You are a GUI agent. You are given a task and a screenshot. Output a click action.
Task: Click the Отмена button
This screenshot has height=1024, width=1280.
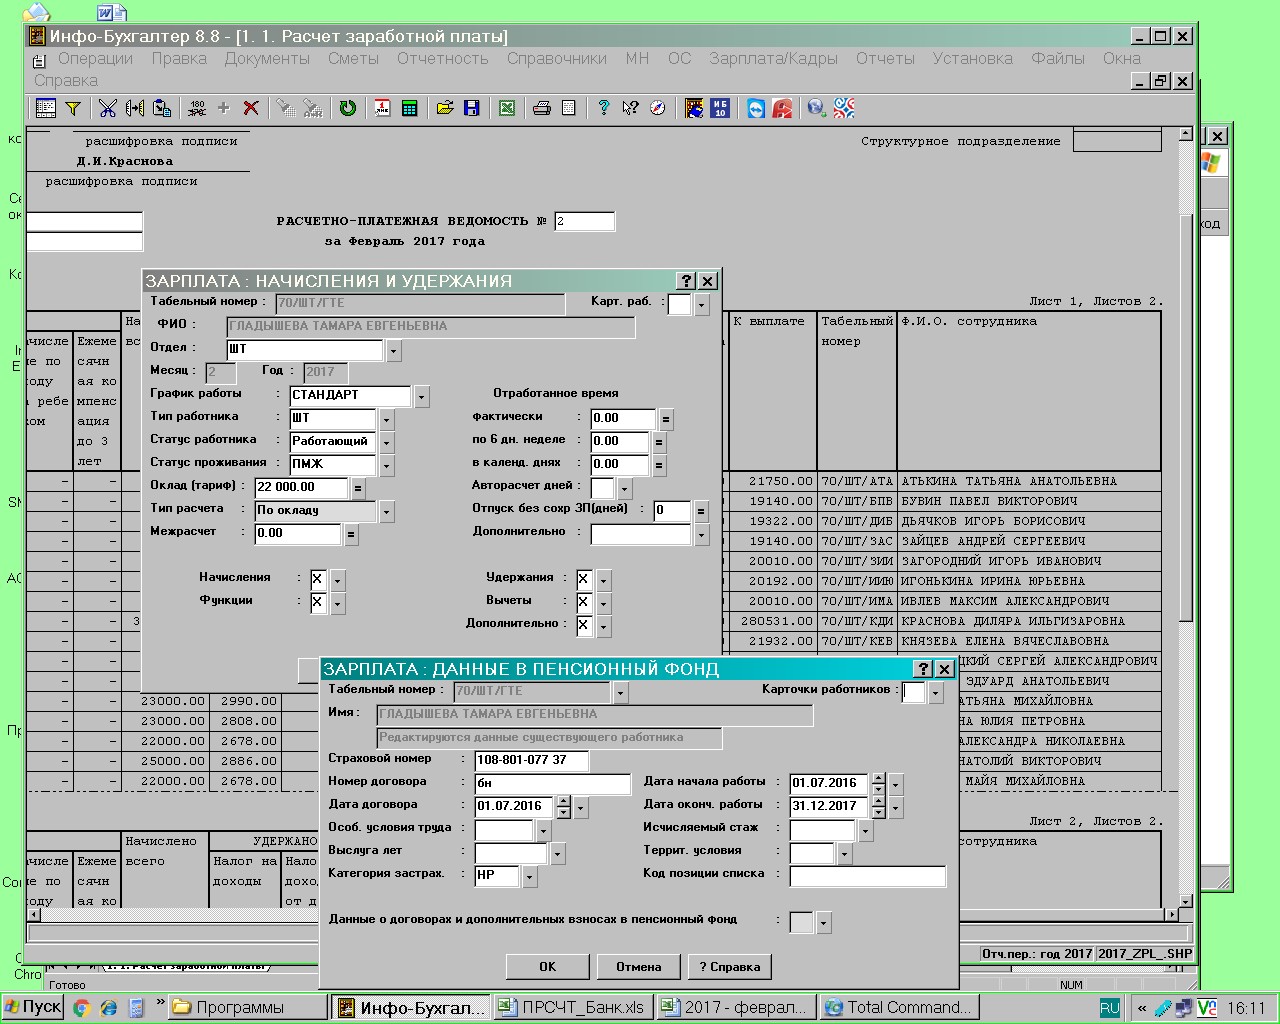click(638, 966)
